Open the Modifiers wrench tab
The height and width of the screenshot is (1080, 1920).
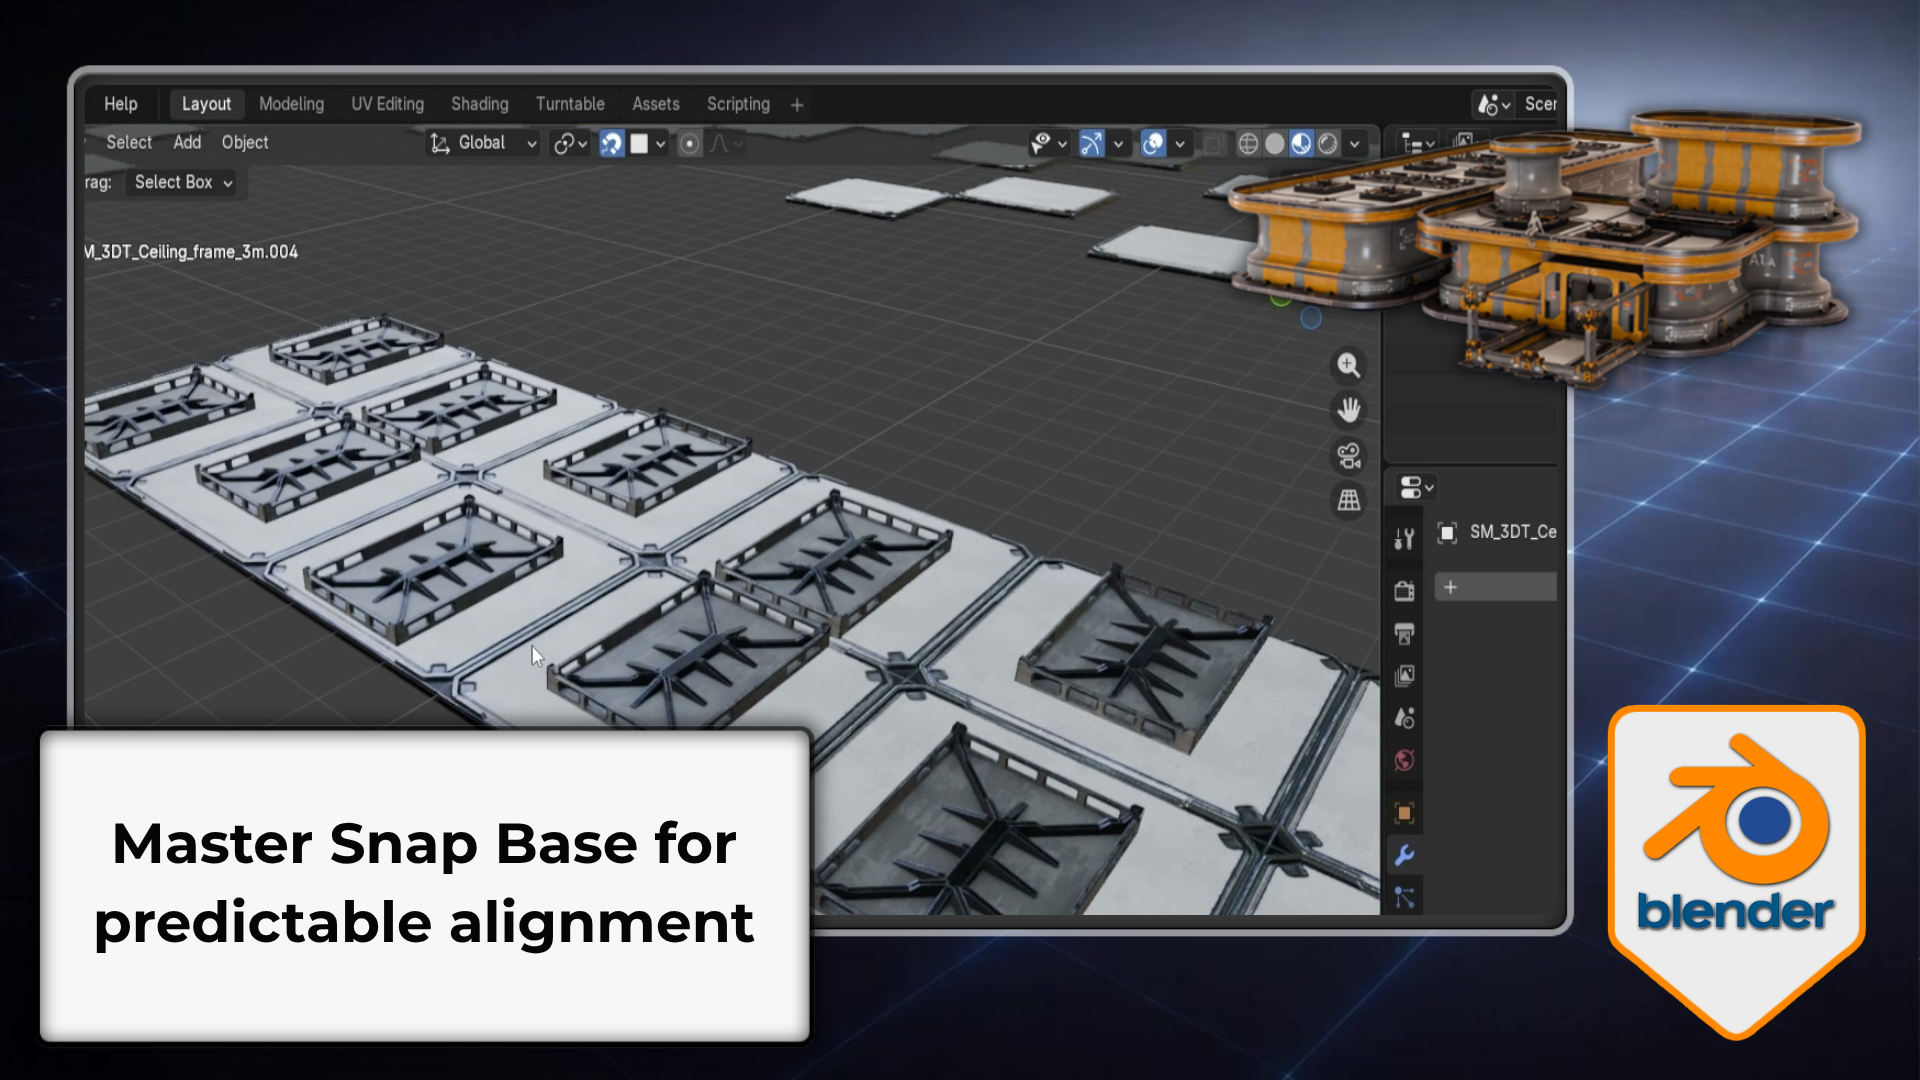tap(1404, 855)
